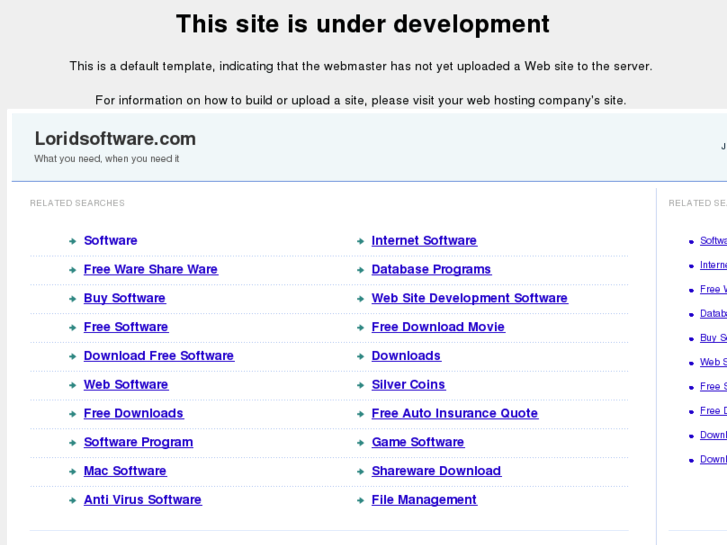This screenshot has height=545, width=727.
Task: Open the Buy S... link in the right sidebar
Action: pyautogui.click(x=713, y=338)
